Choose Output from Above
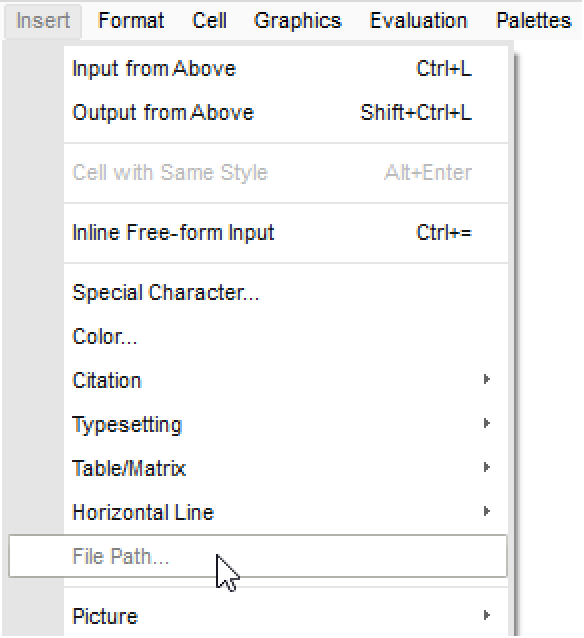 tap(286, 112)
